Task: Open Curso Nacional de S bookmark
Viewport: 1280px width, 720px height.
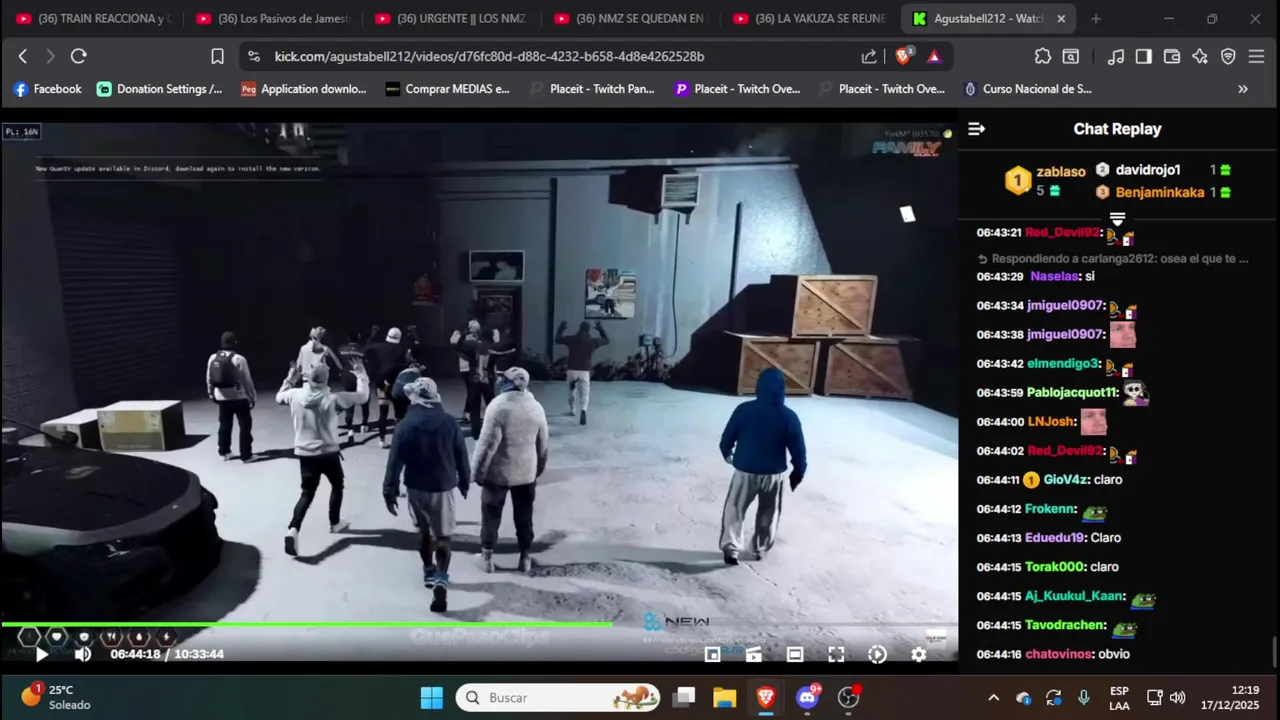Action: [x=1026, y=89]
